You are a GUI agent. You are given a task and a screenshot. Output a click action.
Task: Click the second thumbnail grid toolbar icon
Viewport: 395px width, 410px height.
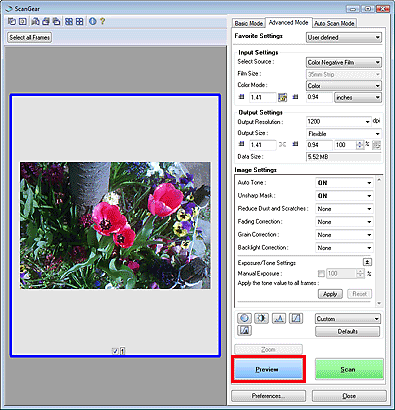tap(80, 22)
